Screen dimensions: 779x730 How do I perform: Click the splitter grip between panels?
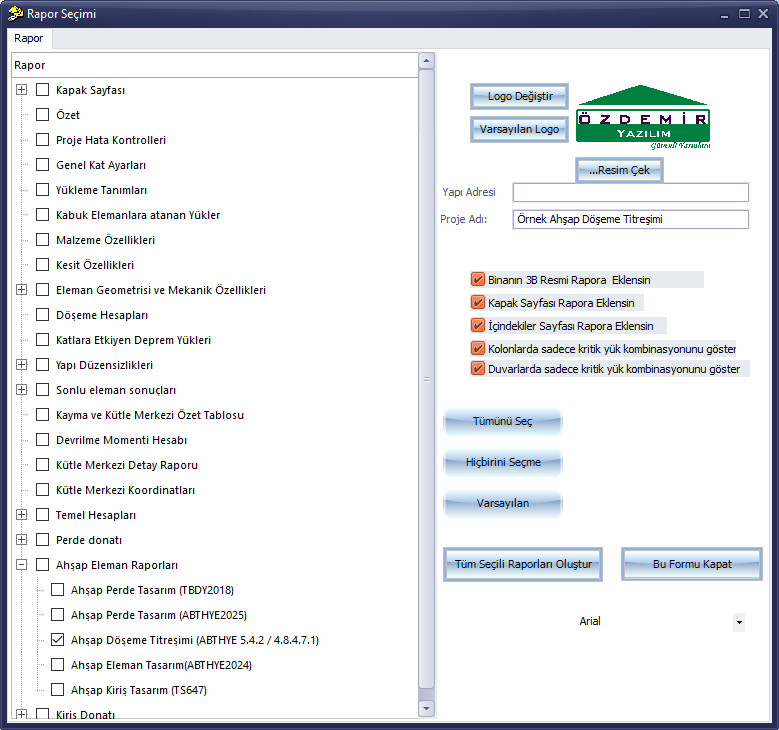426,379
